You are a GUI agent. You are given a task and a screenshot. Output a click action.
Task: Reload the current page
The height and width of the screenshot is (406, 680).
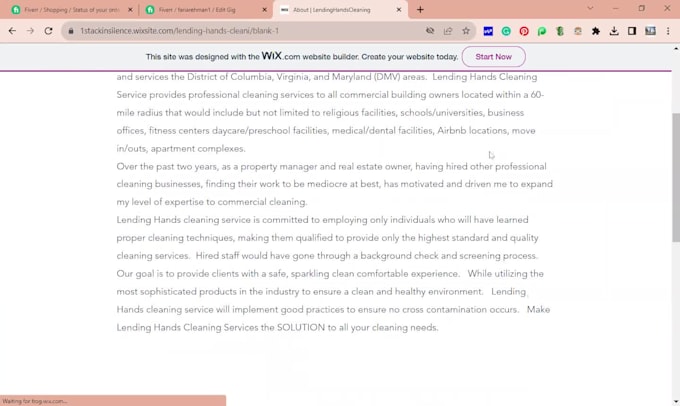[x=48, y=31]
